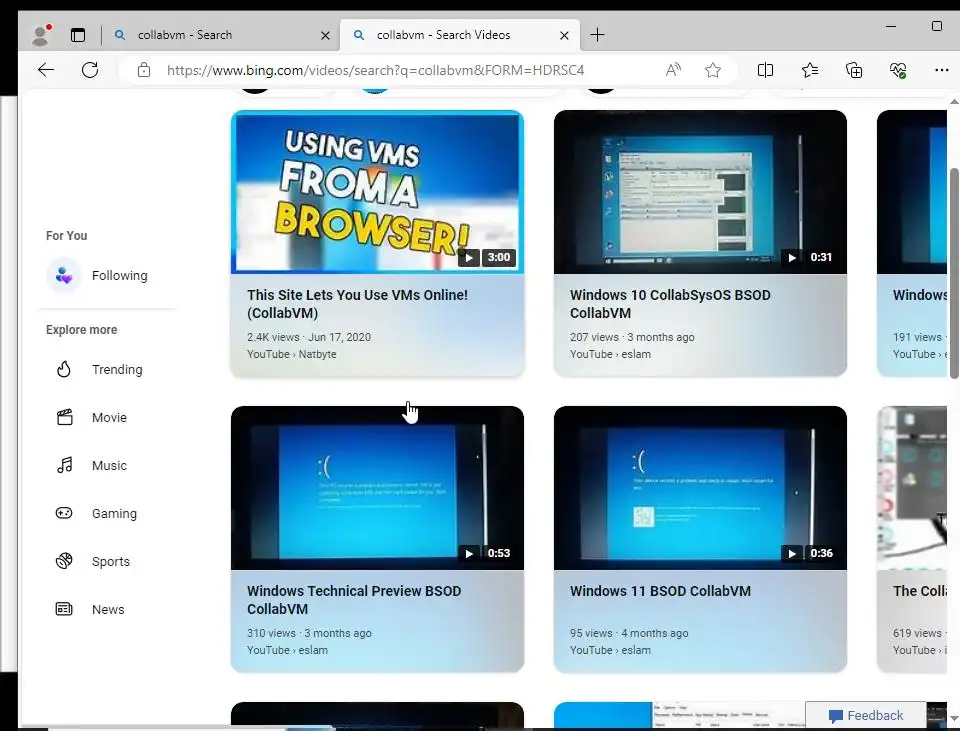Image resolution: width=960 pixels, height=731 pixels.
Task: Reload the page with refresh icon
Action: (90, 70)
